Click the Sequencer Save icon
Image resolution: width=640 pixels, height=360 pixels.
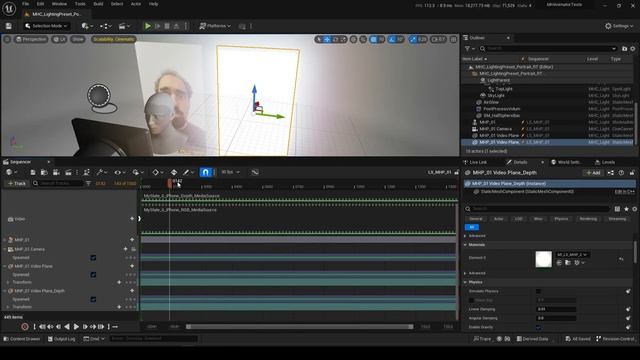point(33,173)
